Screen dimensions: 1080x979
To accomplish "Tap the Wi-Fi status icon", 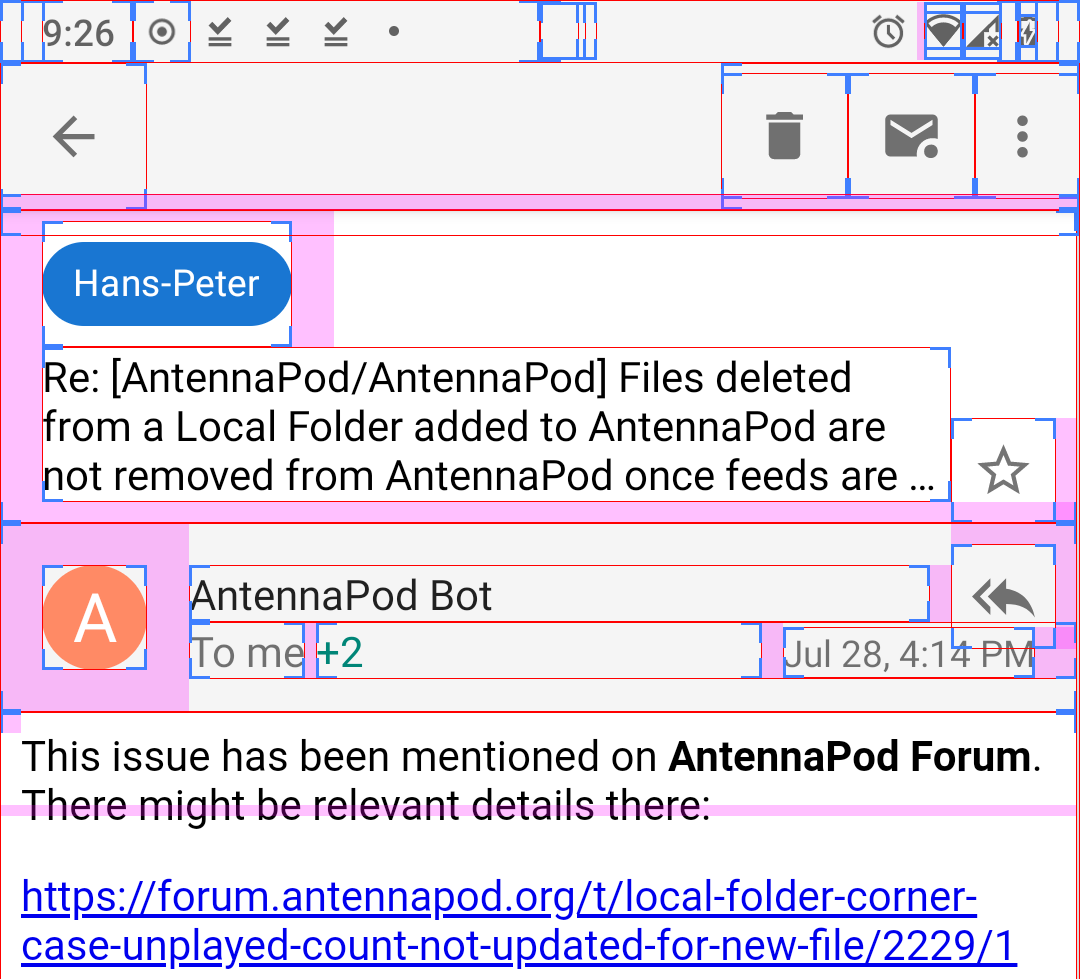I will click(x=943, y=32).
